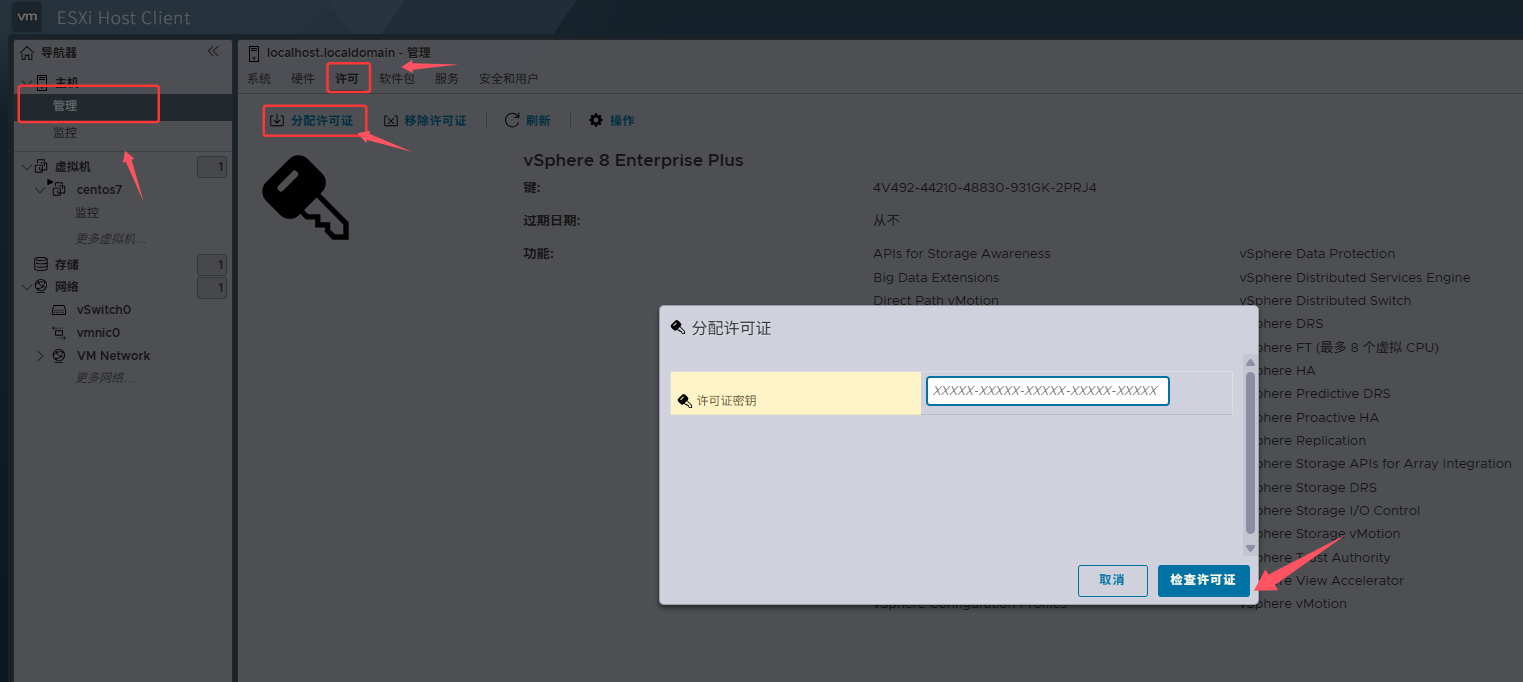
Task: Expand the VM Network tree node
Action: [x=40, y=356]
